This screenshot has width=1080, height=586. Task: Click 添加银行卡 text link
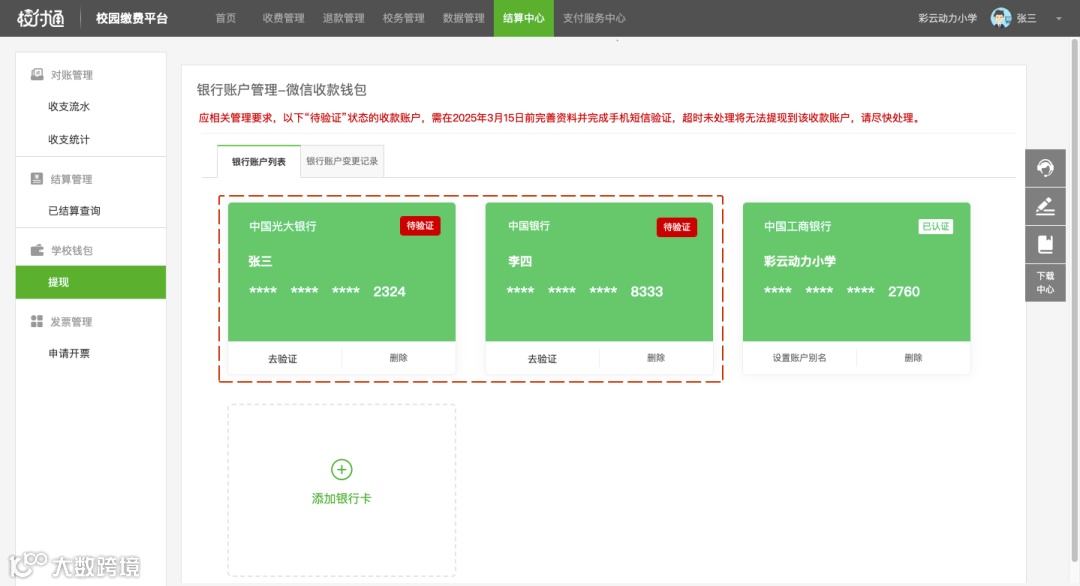coord(342,499)
